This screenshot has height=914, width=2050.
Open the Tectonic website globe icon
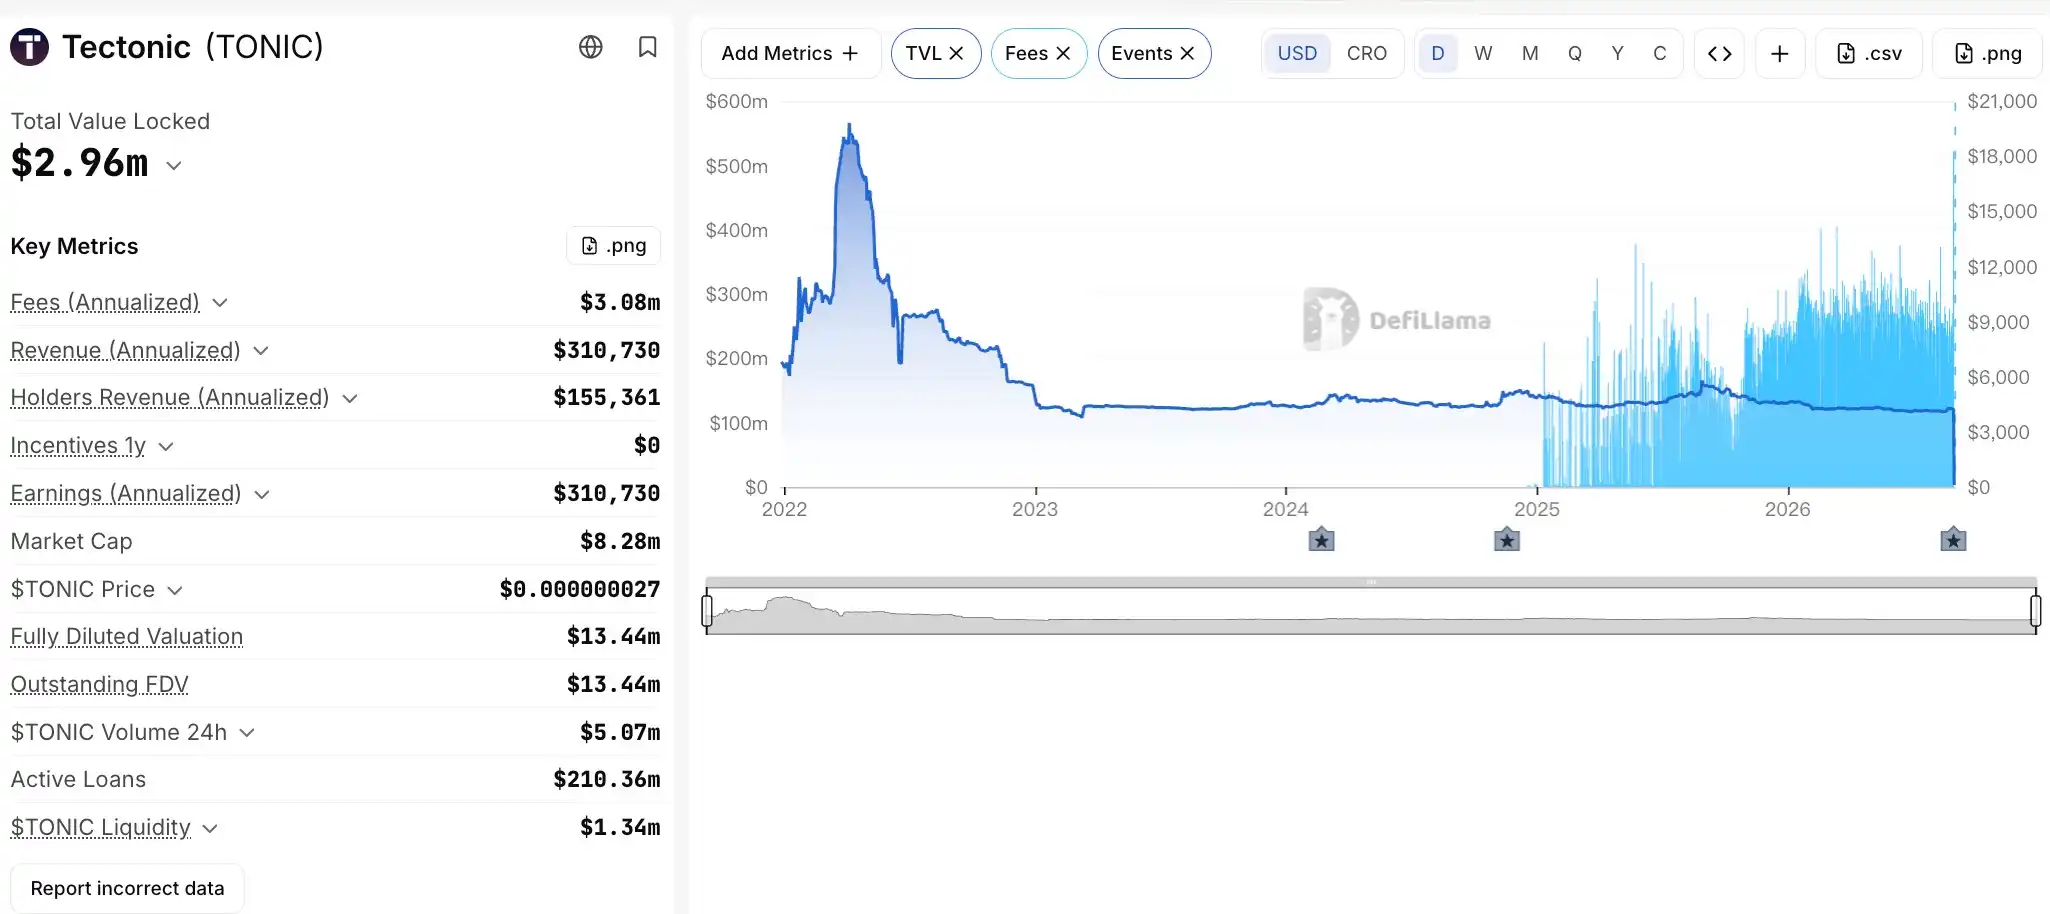point(591,47)
